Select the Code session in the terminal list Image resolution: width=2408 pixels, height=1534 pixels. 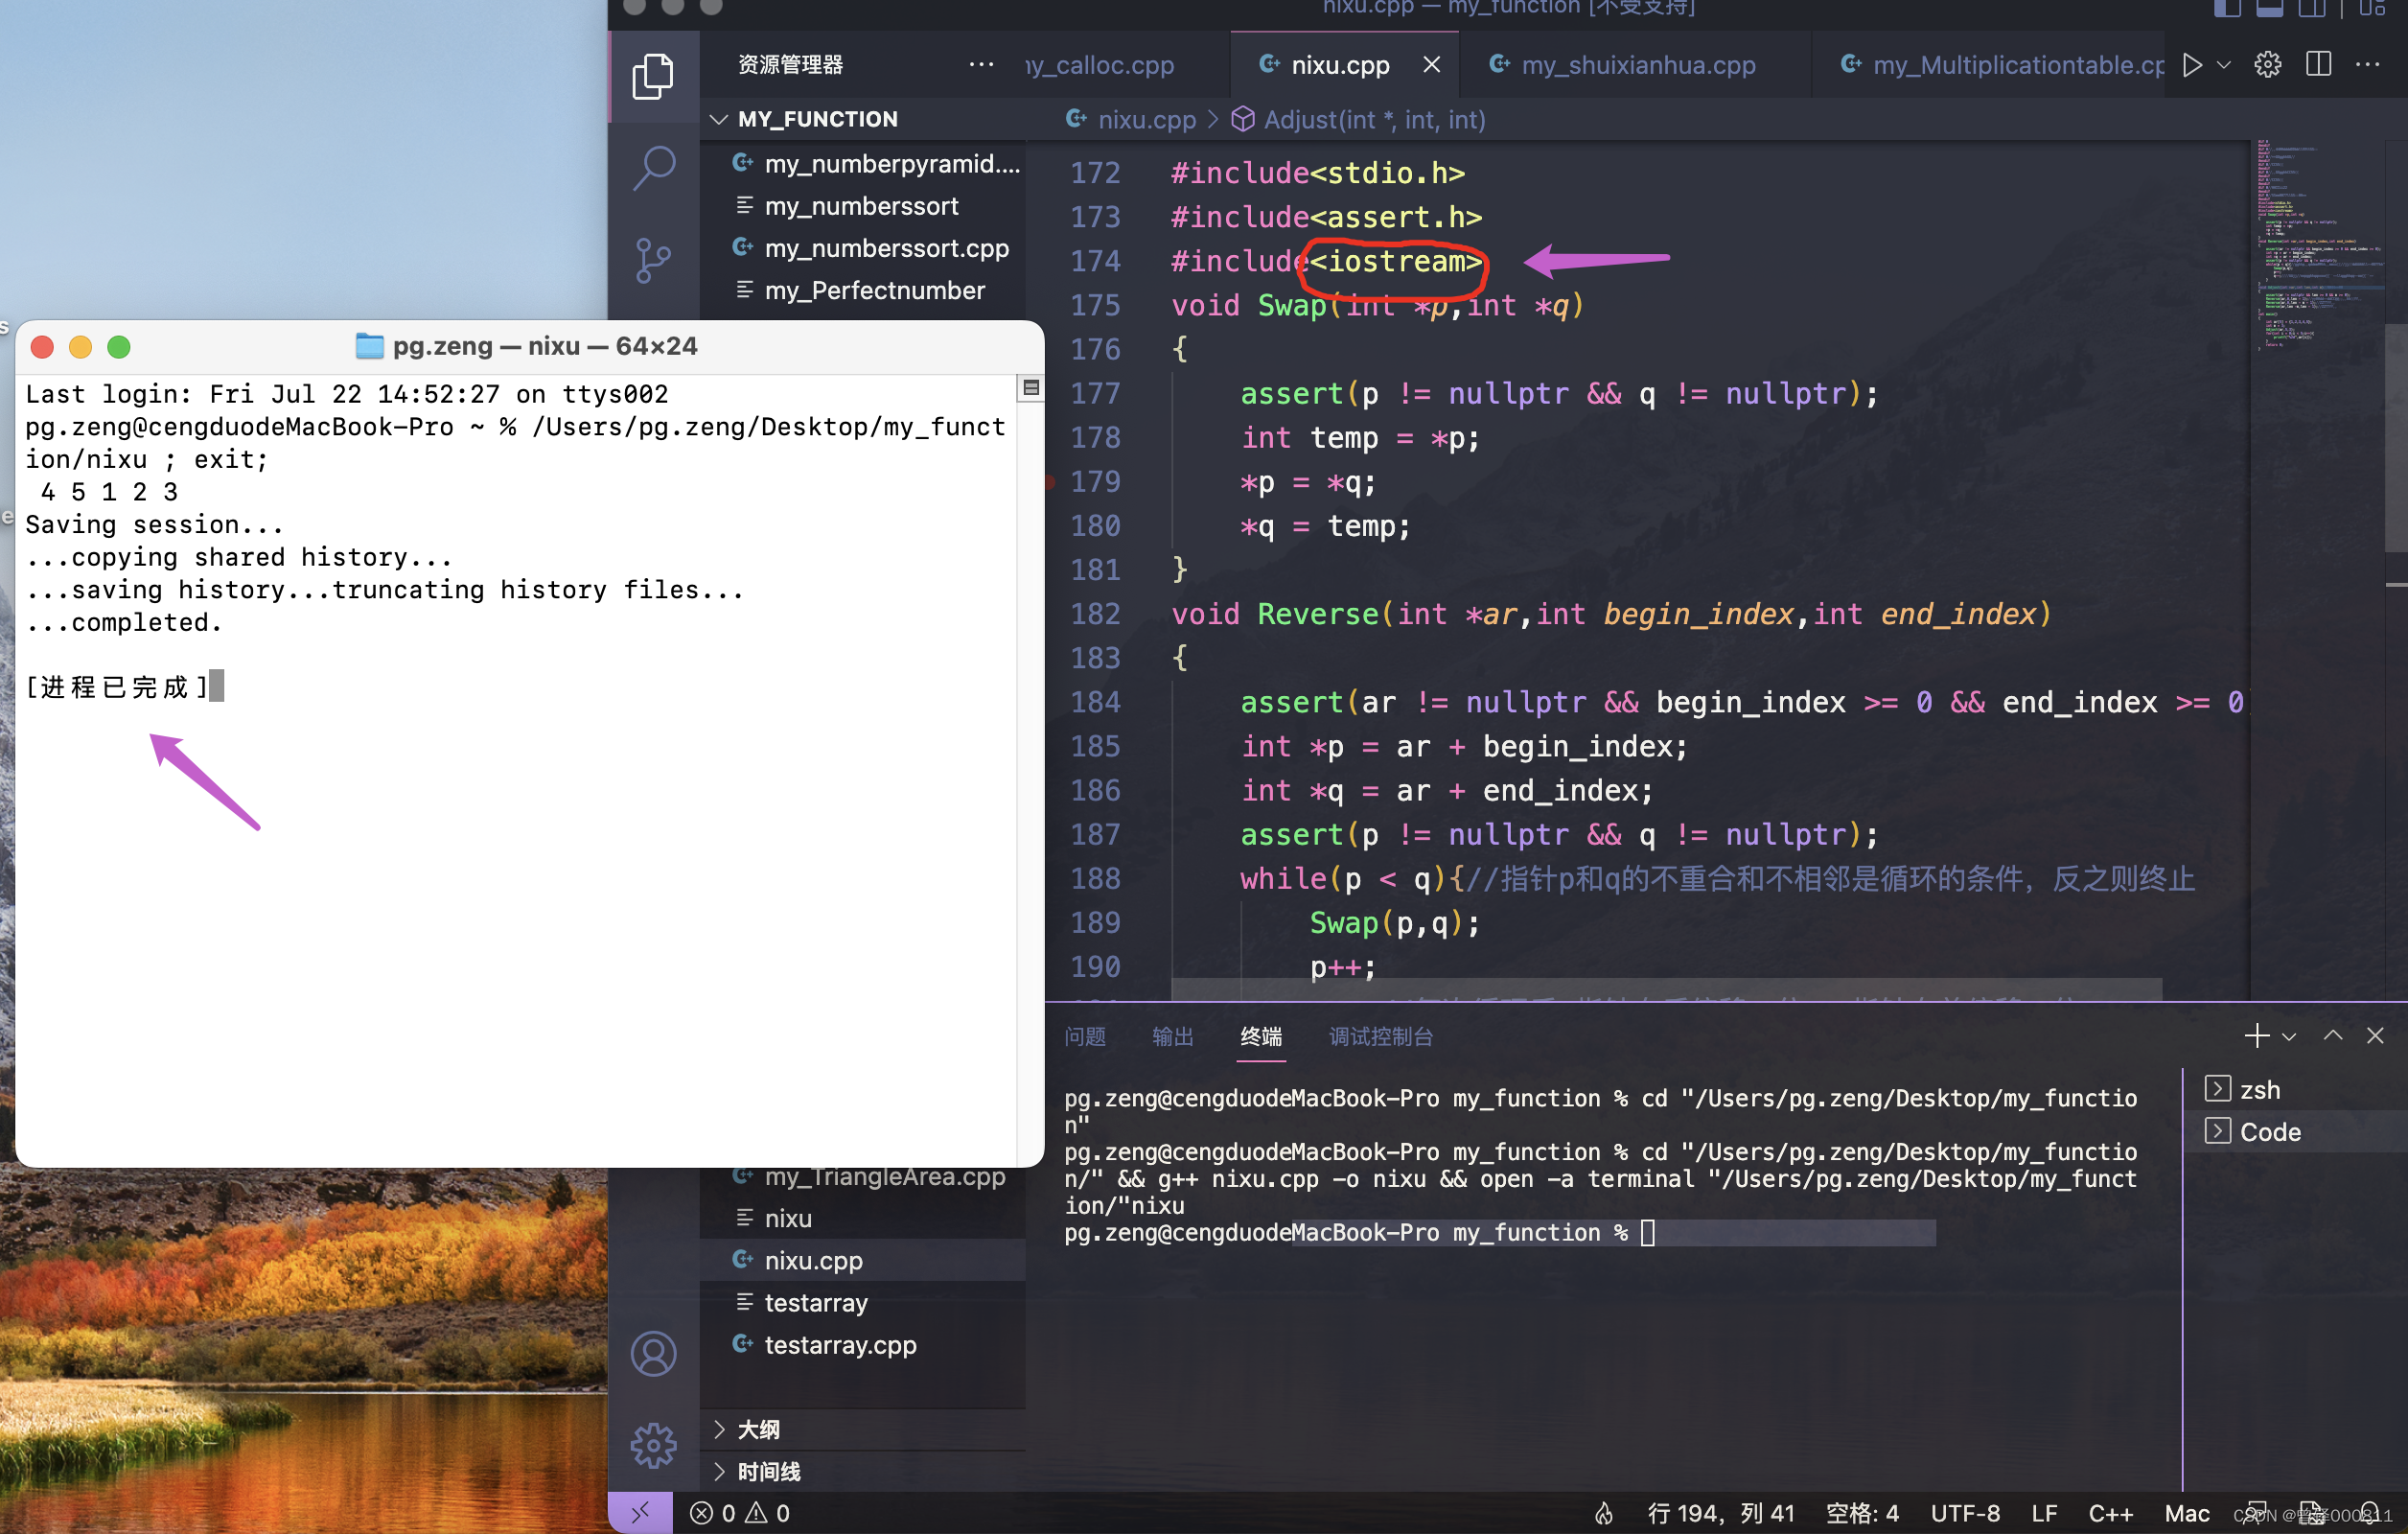click(2270, 1131)
